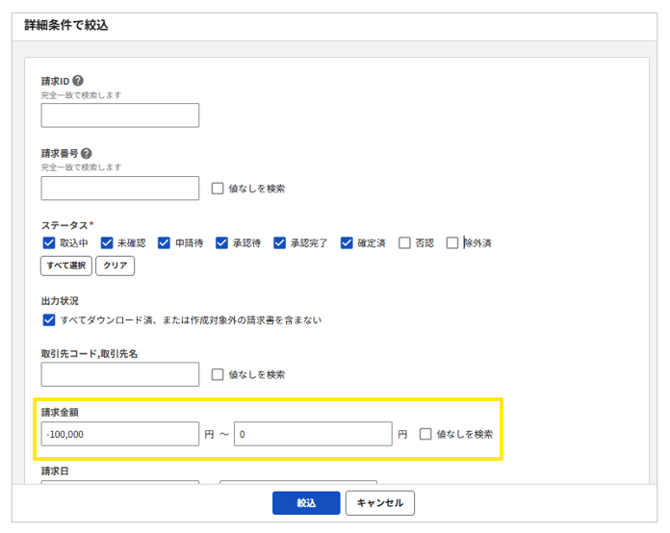
Task: Toggle the すべてダウンロード済 output status checkbox
Action: (48, 320)
